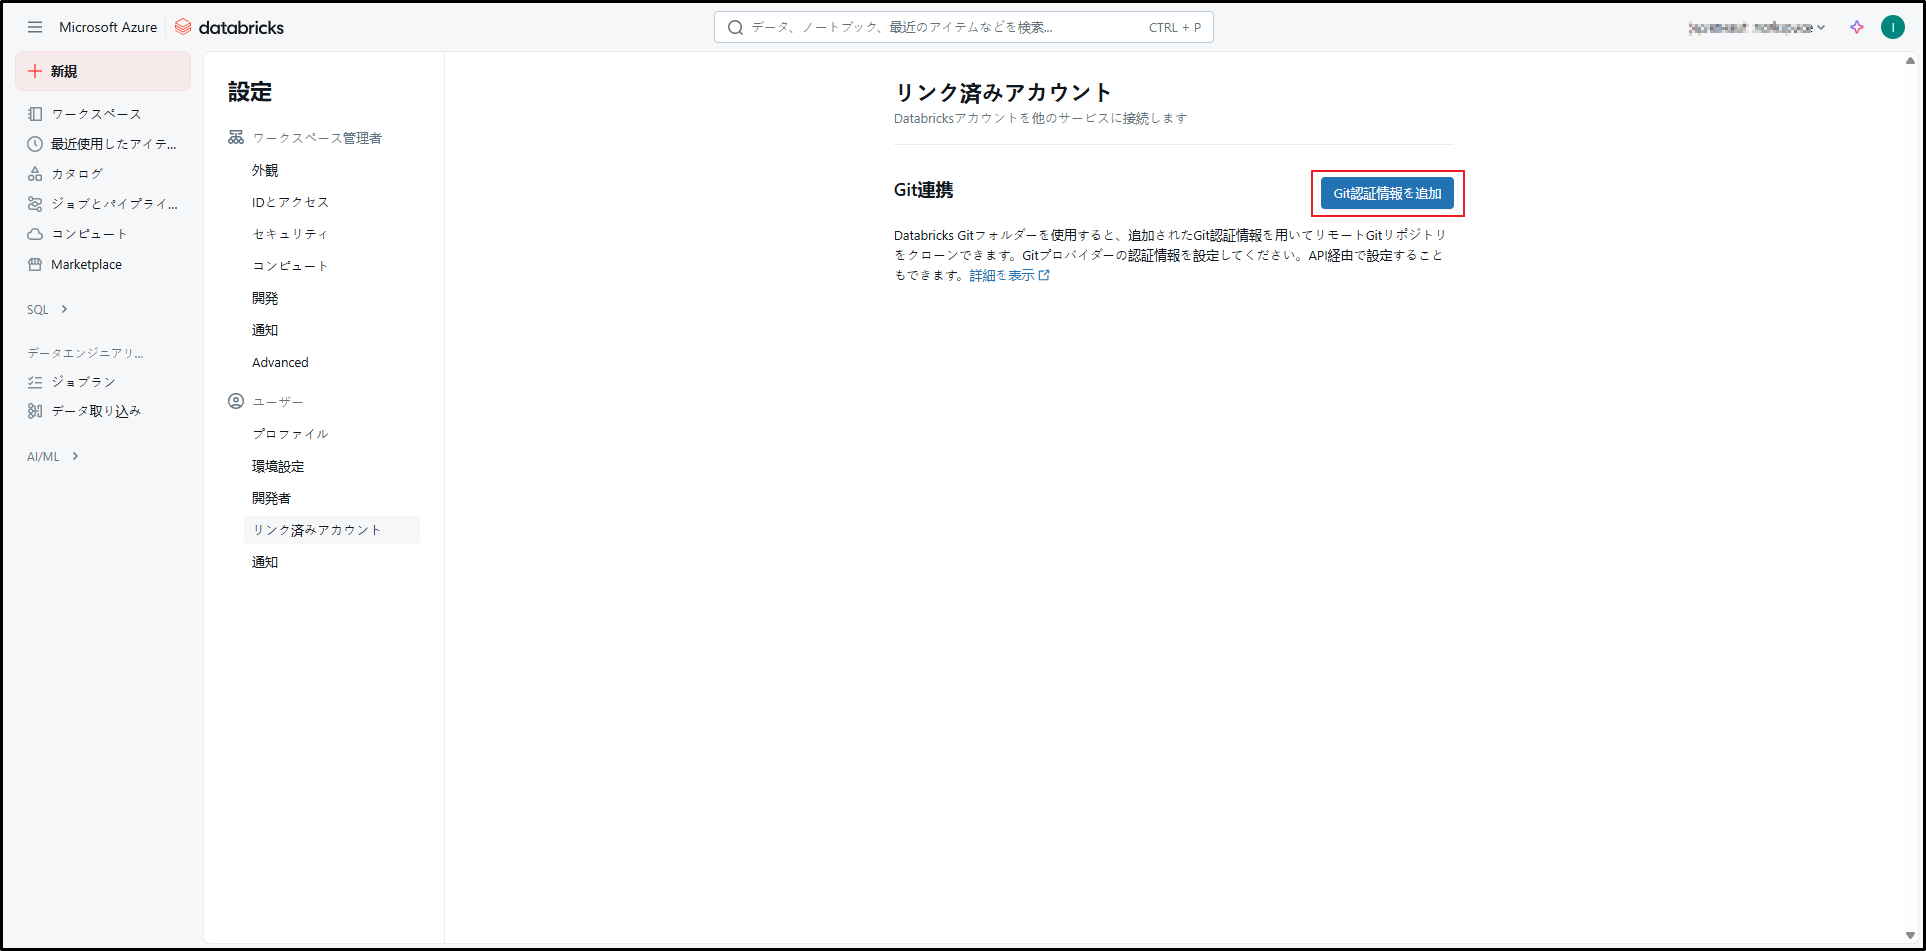Expand the SQL section
This screenshot has height=951, width=1926.
[x=48, y=310]
